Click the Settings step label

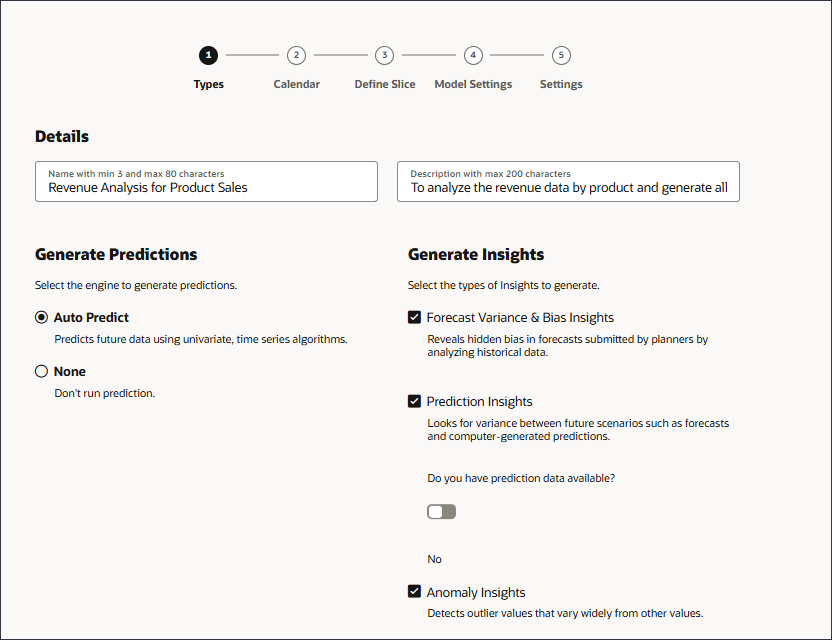tap(561, 84)
